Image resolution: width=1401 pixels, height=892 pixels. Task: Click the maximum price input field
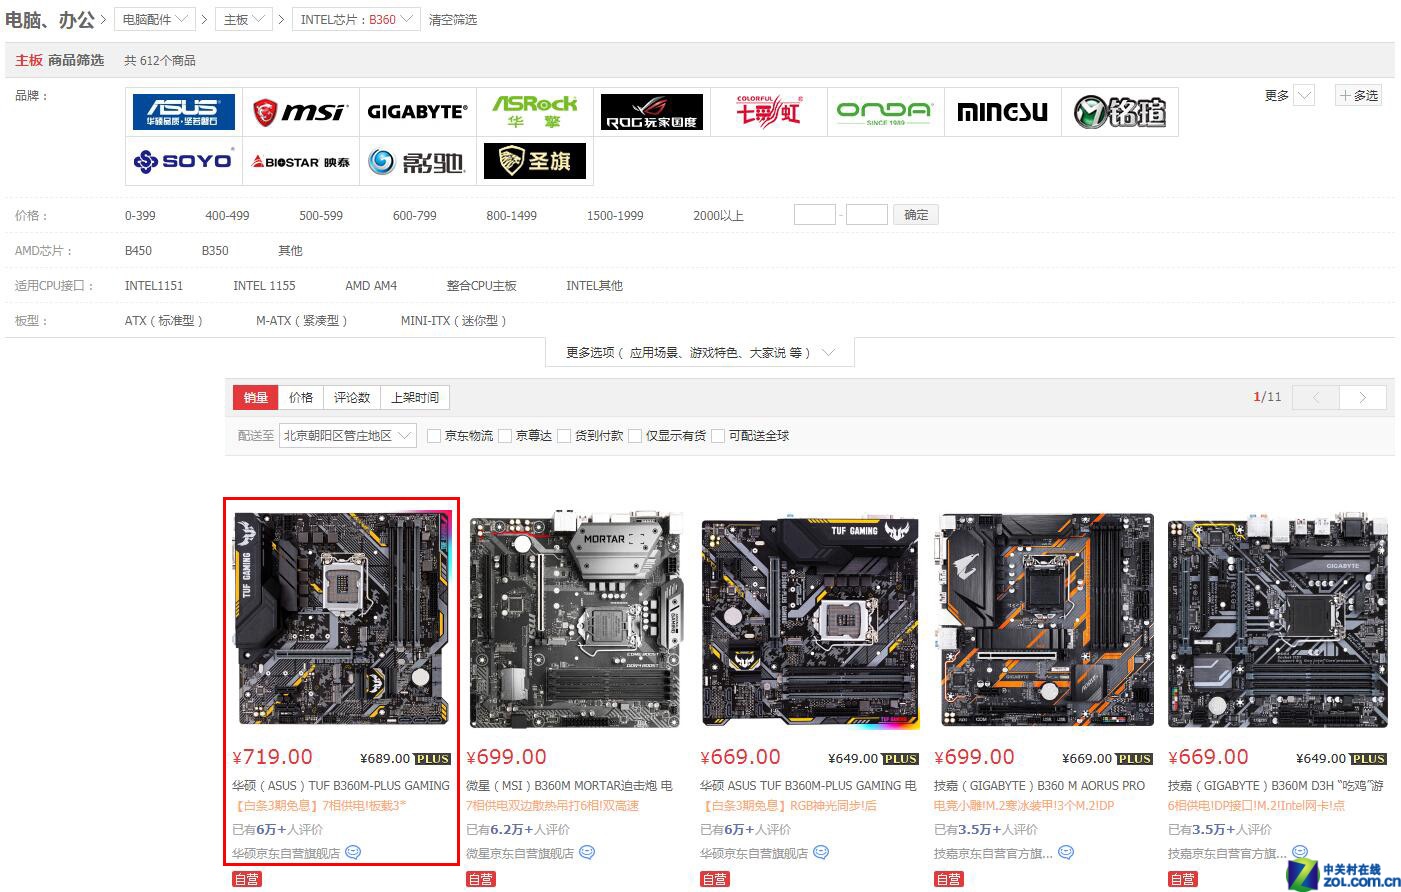(x=867, y=215)
